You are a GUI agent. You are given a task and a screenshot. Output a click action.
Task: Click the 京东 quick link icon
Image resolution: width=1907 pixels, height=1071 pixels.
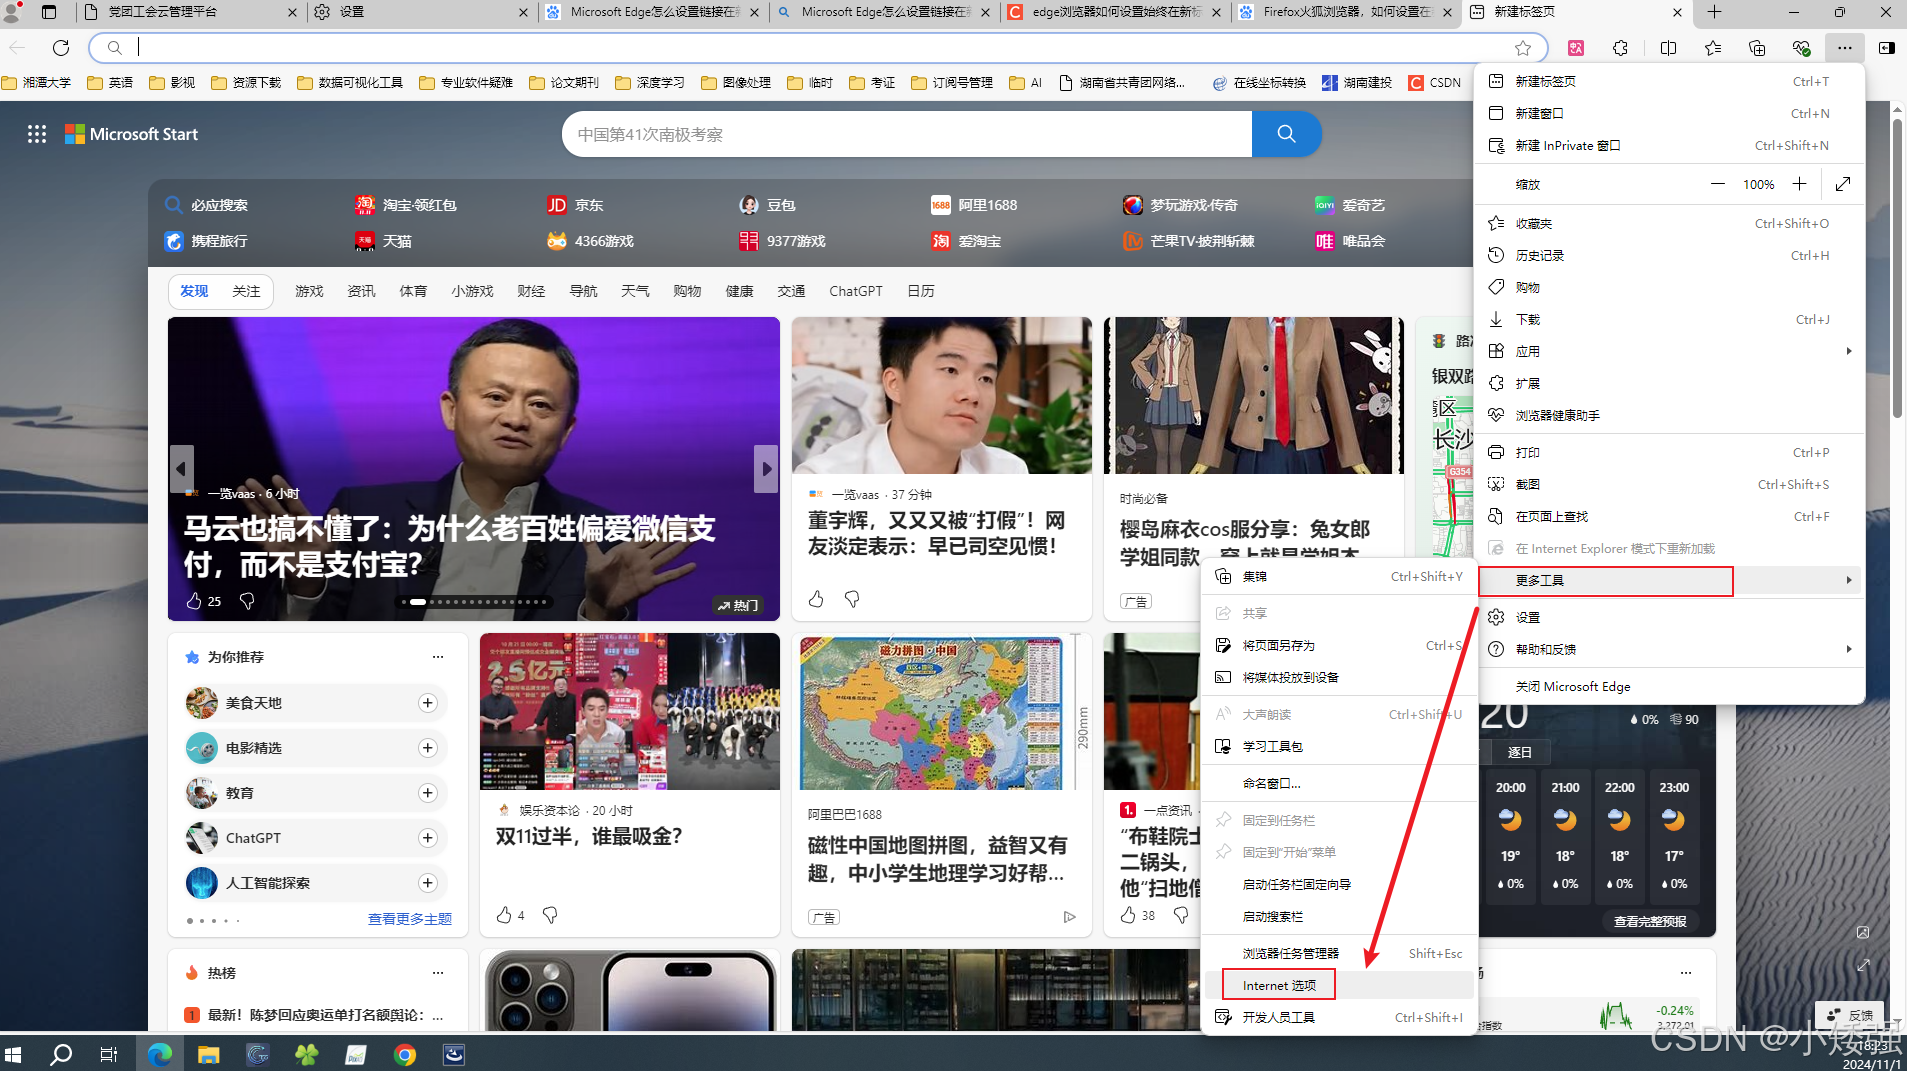tap(557, 205)
